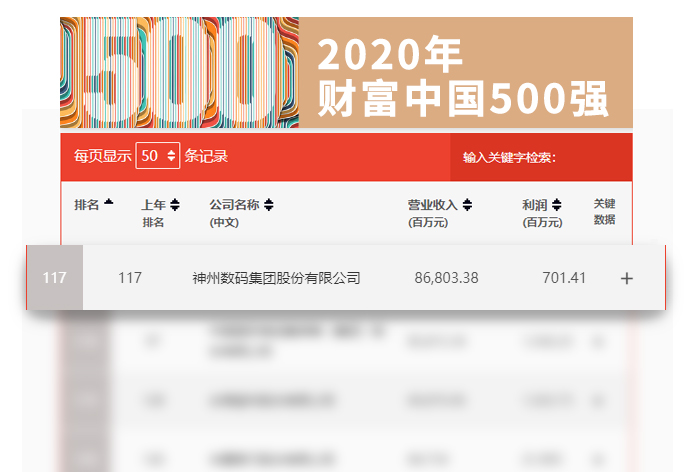
Task: Sort by 公司名称 column arrows
Action: [269, 204]
